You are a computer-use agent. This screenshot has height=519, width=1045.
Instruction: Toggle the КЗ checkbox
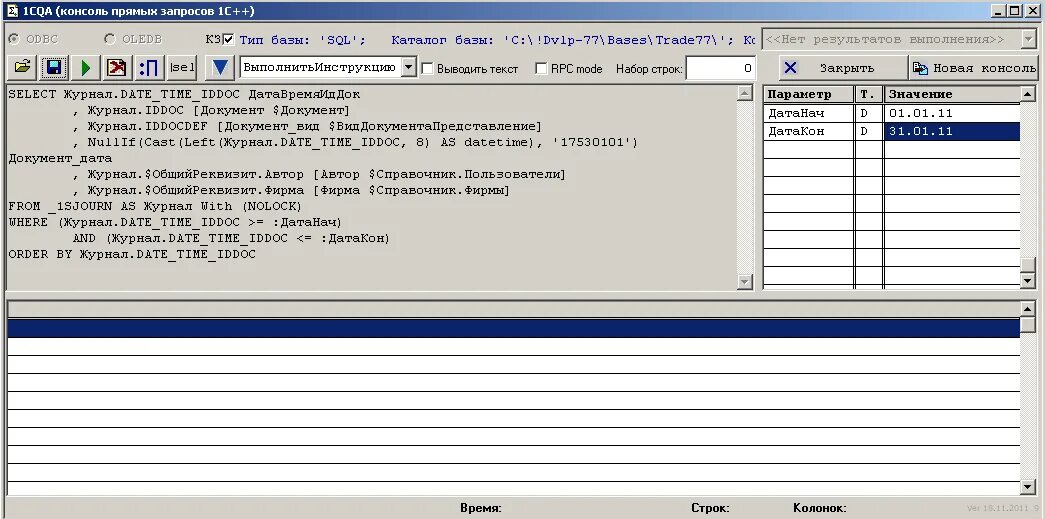pos(229,39)
